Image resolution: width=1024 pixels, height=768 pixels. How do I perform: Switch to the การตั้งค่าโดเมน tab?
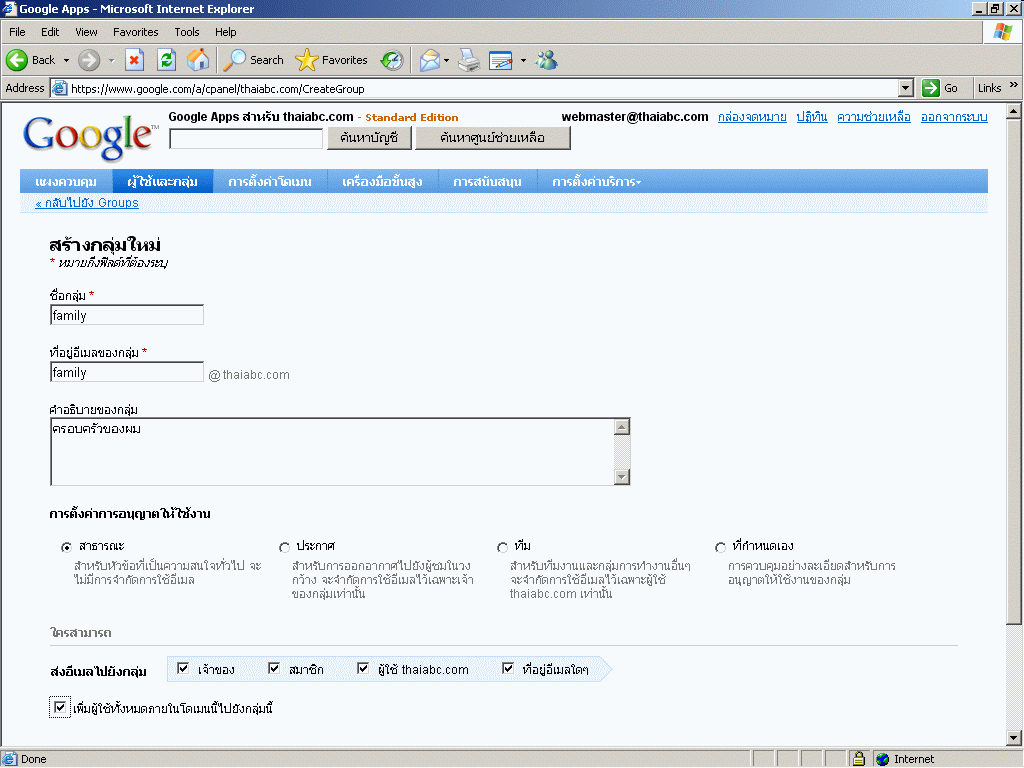point(270,182)
